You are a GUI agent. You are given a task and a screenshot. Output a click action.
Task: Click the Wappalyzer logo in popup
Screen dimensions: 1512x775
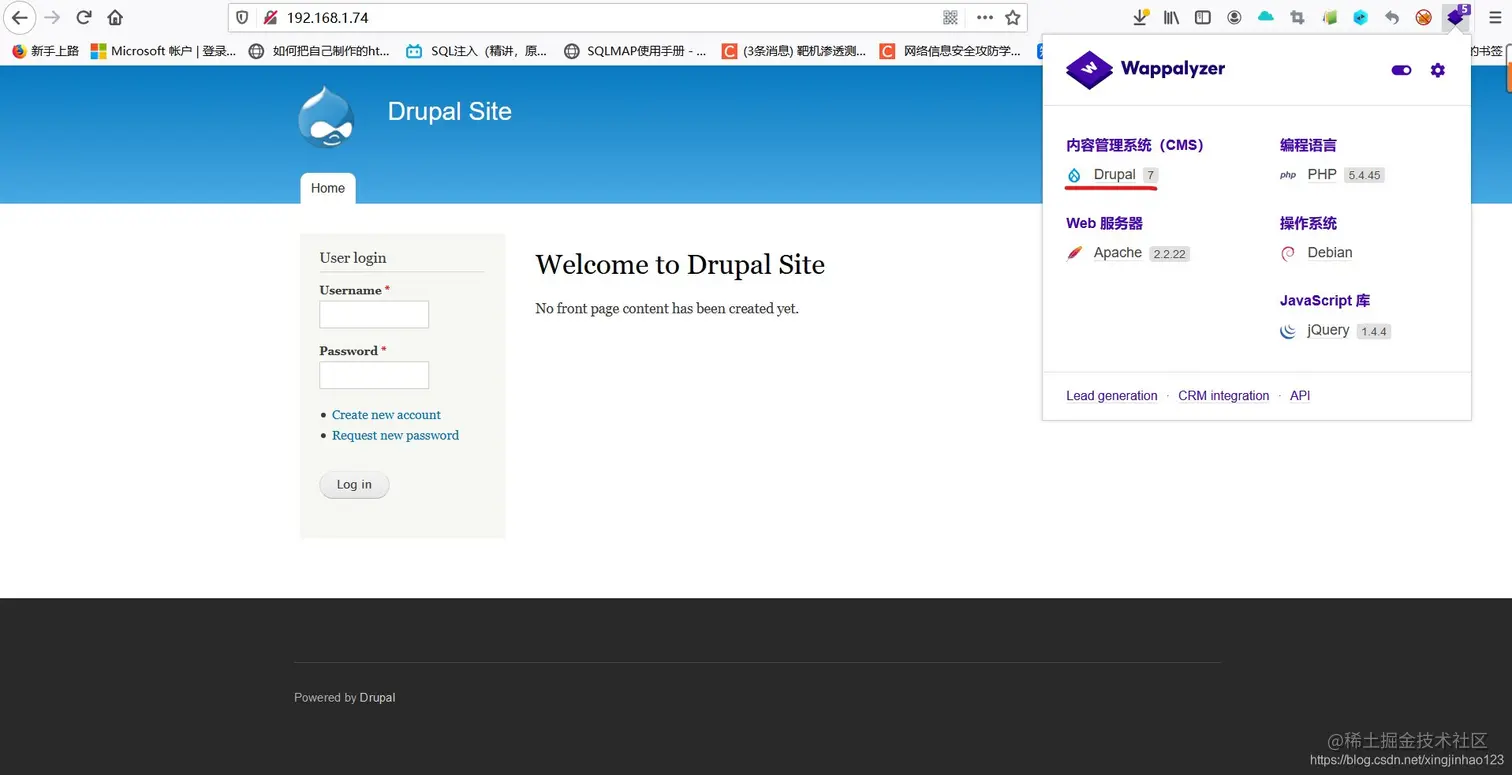pyautogui.click(x=1145, y=70)
